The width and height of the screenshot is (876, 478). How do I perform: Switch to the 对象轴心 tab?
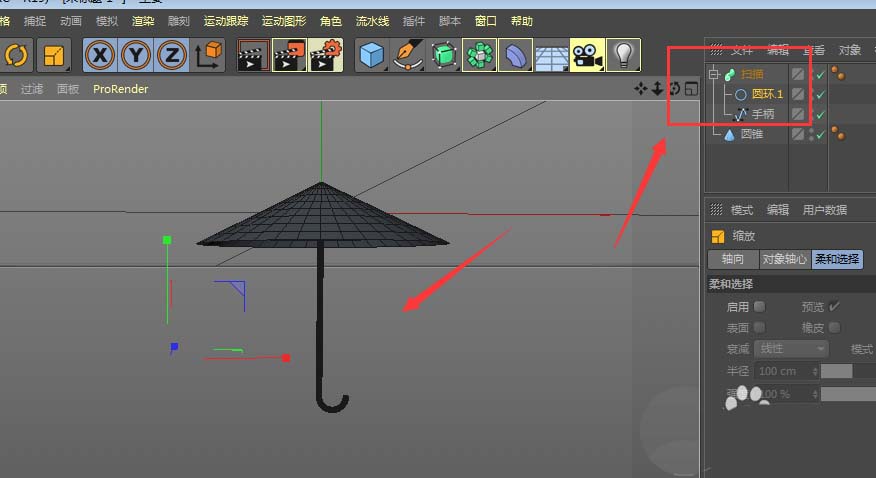coord(784,259)
